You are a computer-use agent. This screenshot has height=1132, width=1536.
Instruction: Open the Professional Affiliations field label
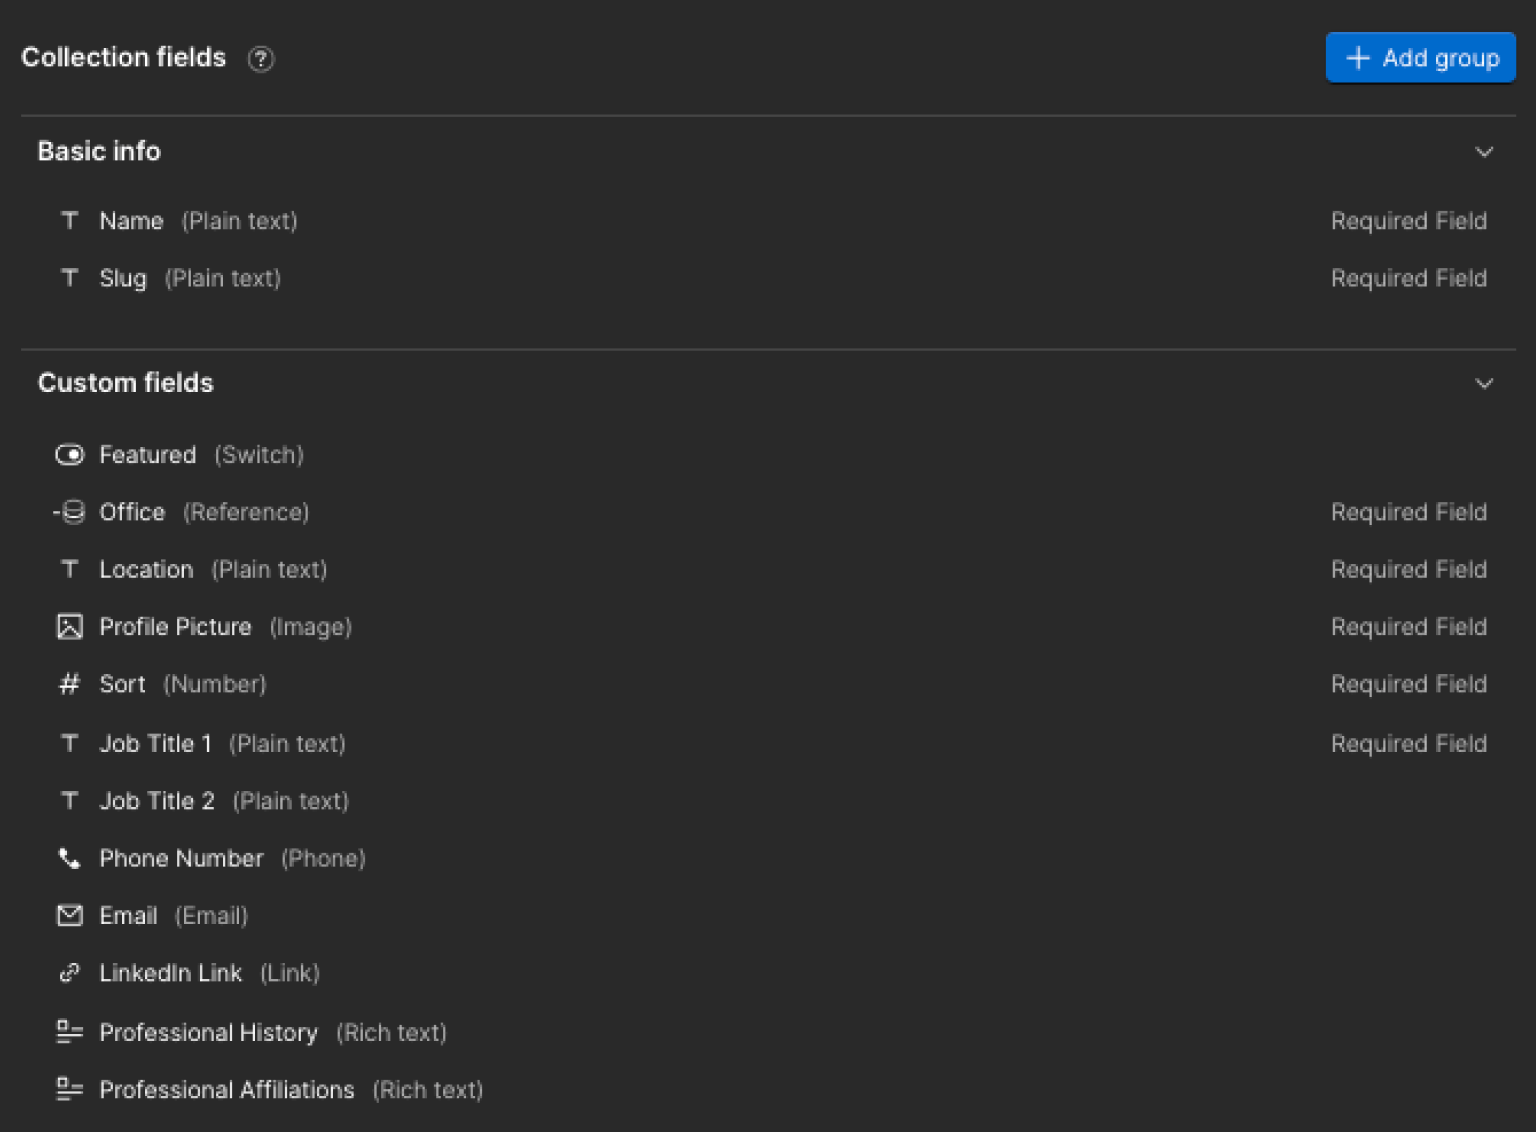coord(227,1089)
